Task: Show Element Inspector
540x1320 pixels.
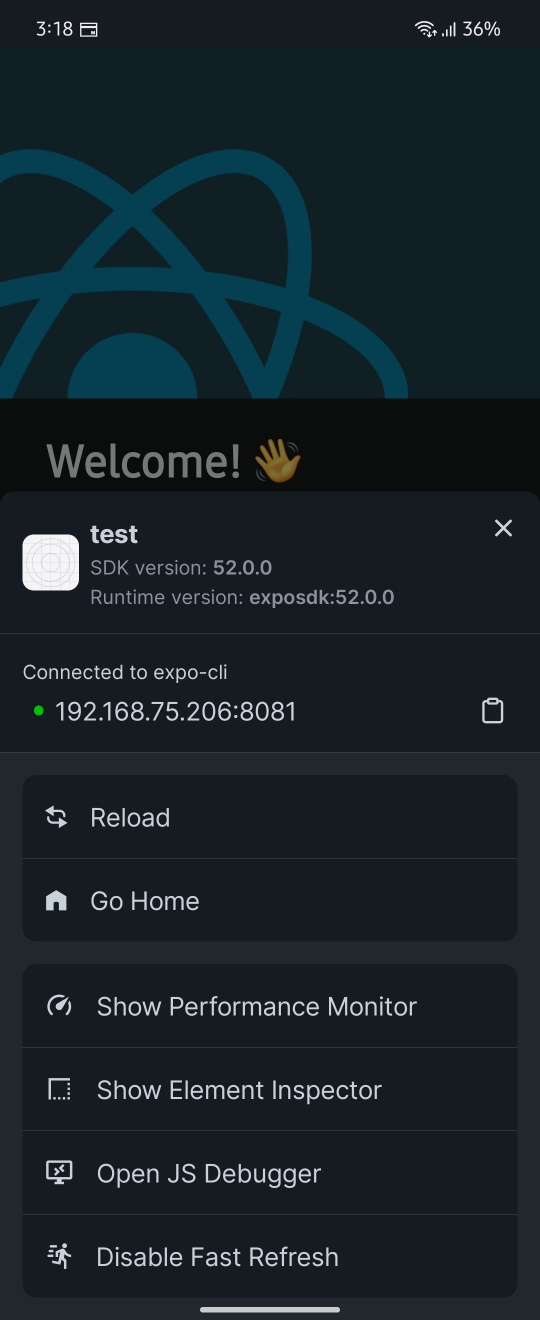Action: 270,1090
